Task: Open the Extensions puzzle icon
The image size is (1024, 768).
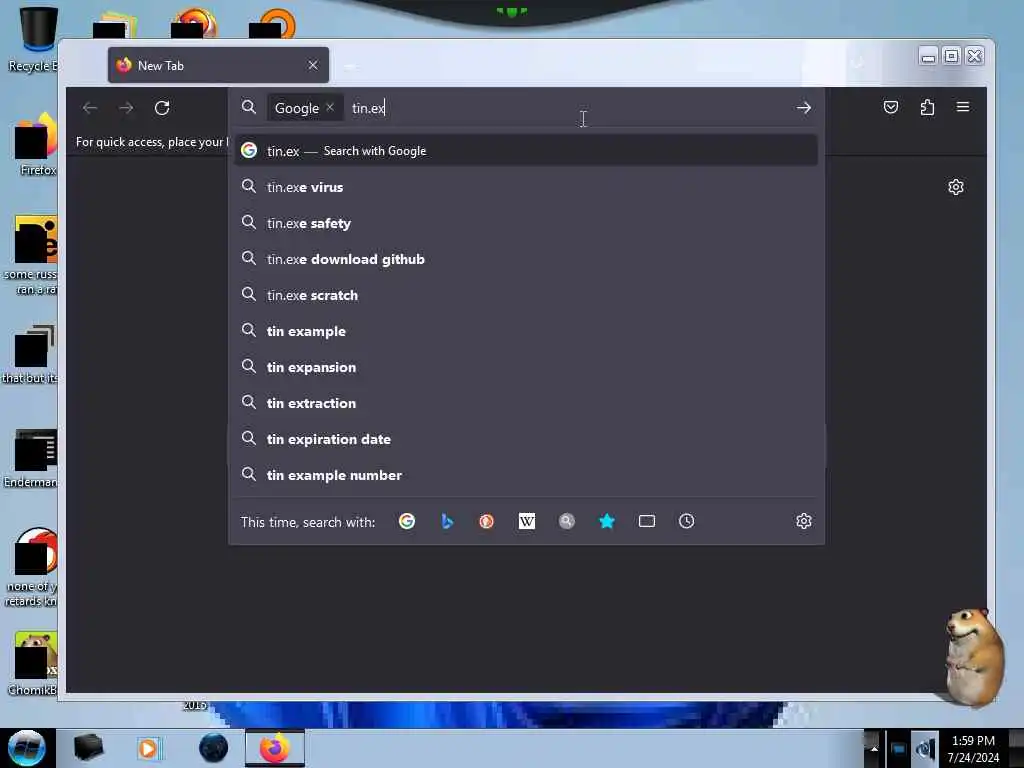Action: pyautogui.click(x=927, y=107)
